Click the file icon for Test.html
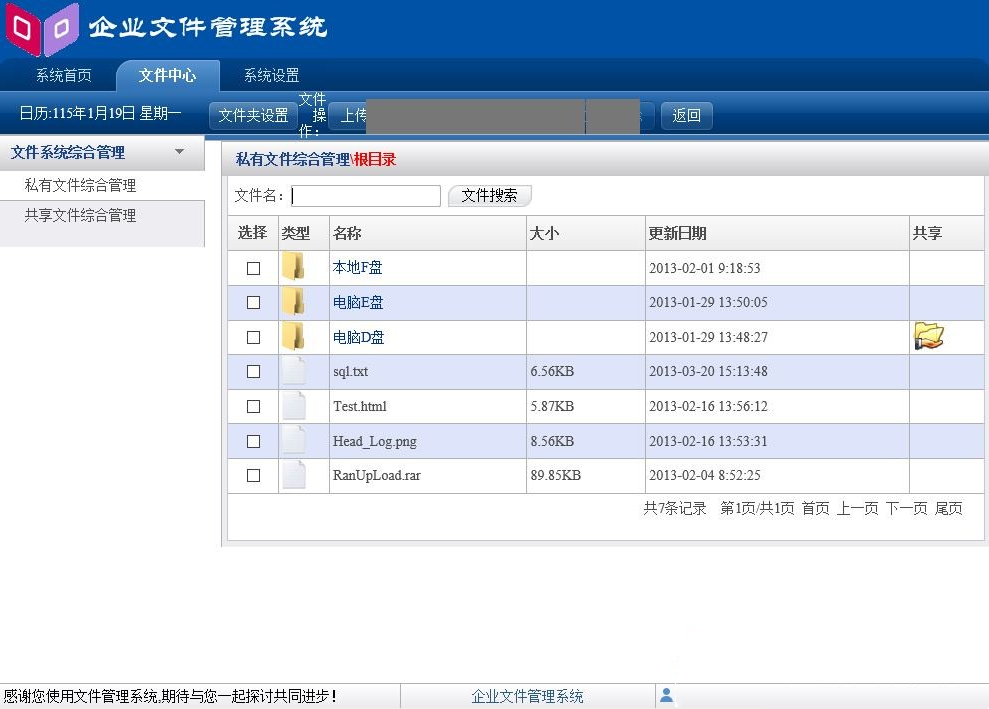Image resolution: width=989 pixels, height=709 pixels. [x=294, y=406]
